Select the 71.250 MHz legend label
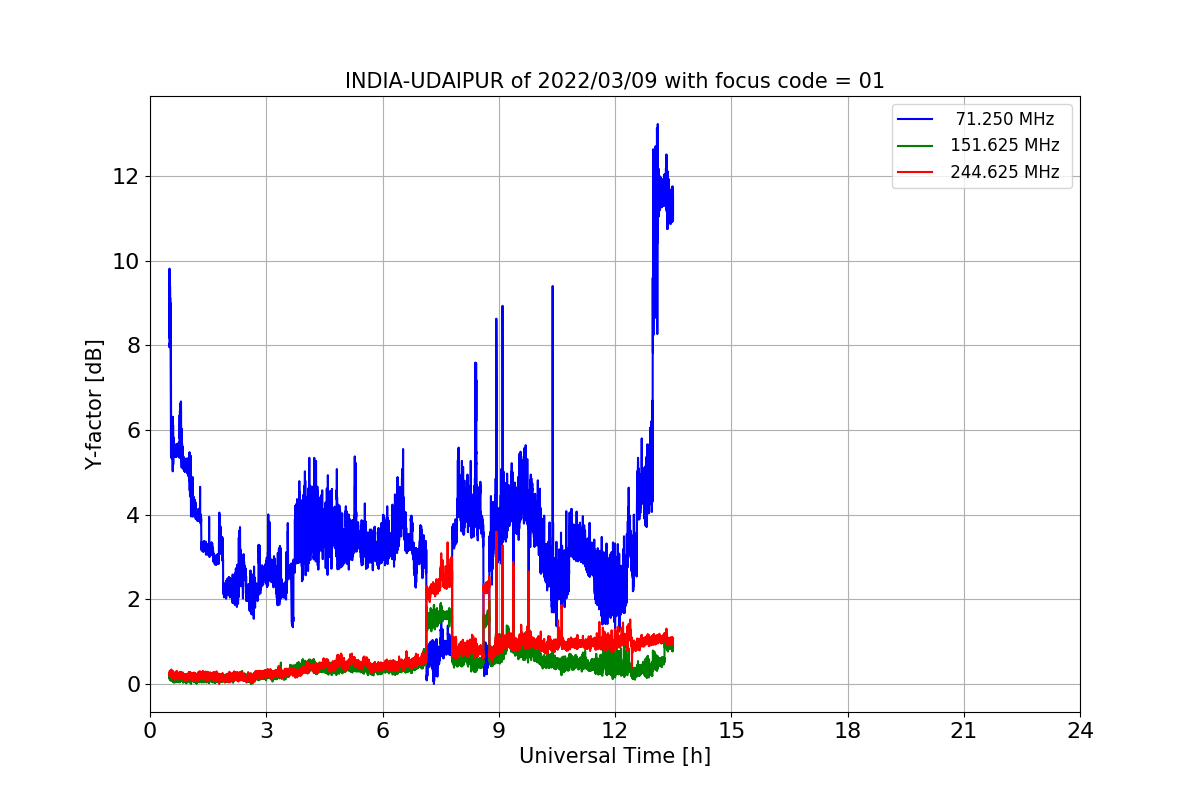This screenshot has width=1200, height=800. click(1005, 119)
